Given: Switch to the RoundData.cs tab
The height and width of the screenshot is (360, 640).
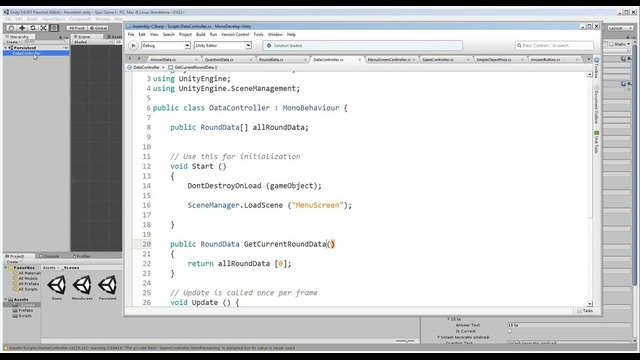Looking at the screenshot, I should (271, 60).
